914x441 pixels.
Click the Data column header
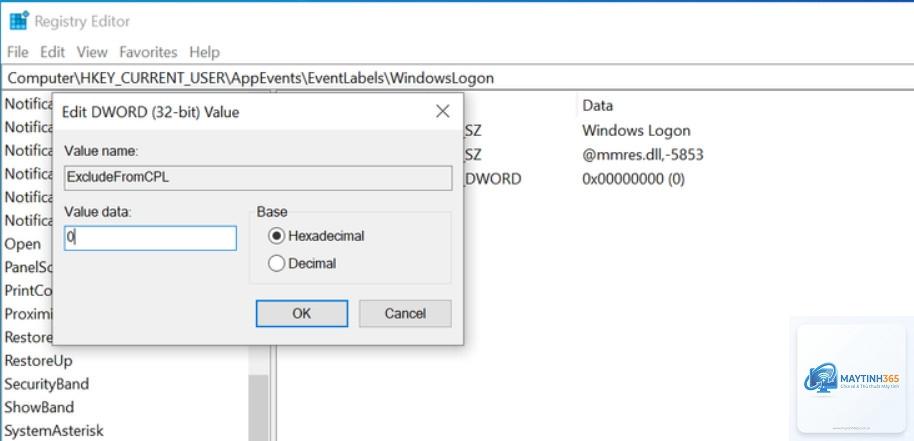[x=597, y=105]
